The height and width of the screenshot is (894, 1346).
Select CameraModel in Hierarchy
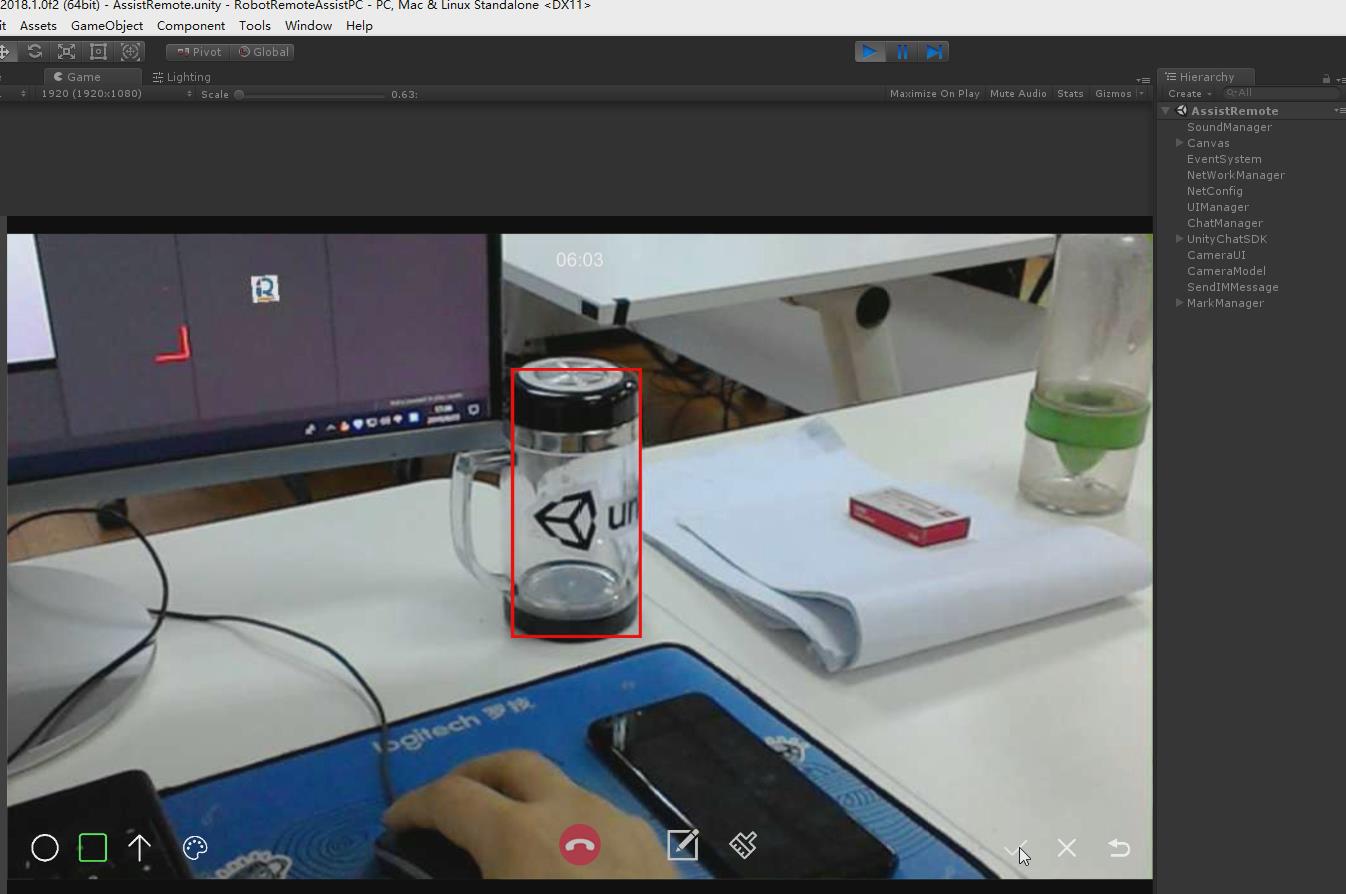[x=1226, y=271]
